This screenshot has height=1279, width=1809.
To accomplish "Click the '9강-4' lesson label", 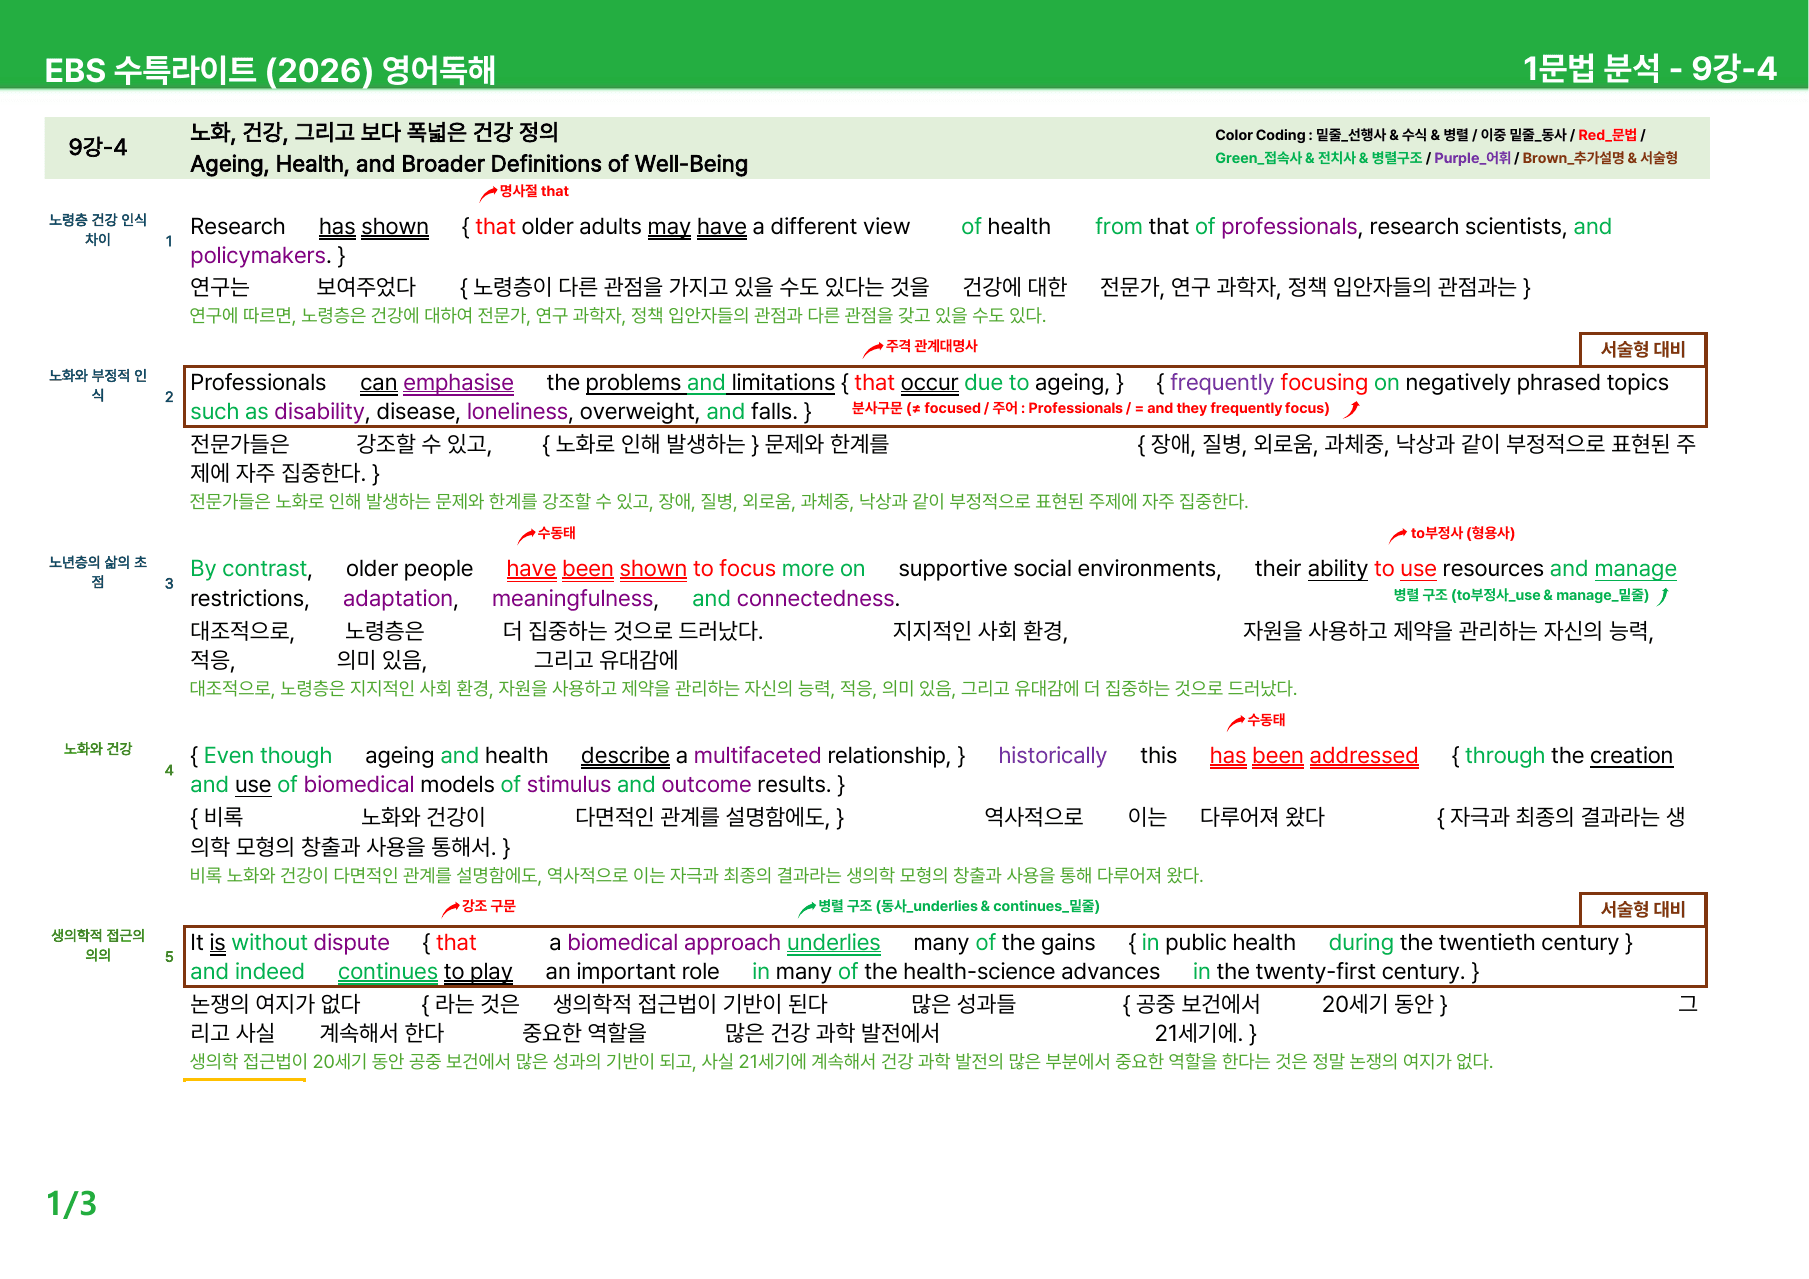I will [x=98, y=147].
